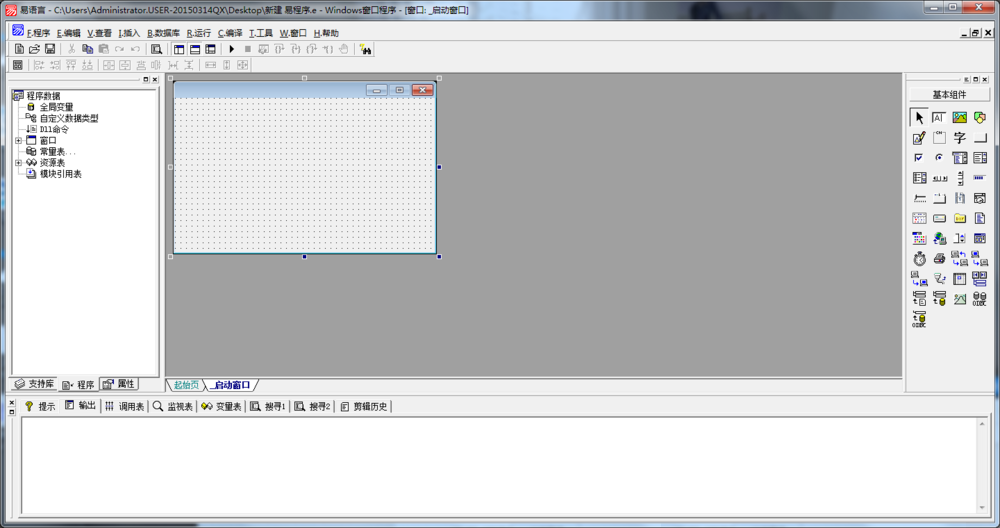This screenshot has width=1000, height=528.
Task: Click the New file toolbar icon
Action: (19, 49)
